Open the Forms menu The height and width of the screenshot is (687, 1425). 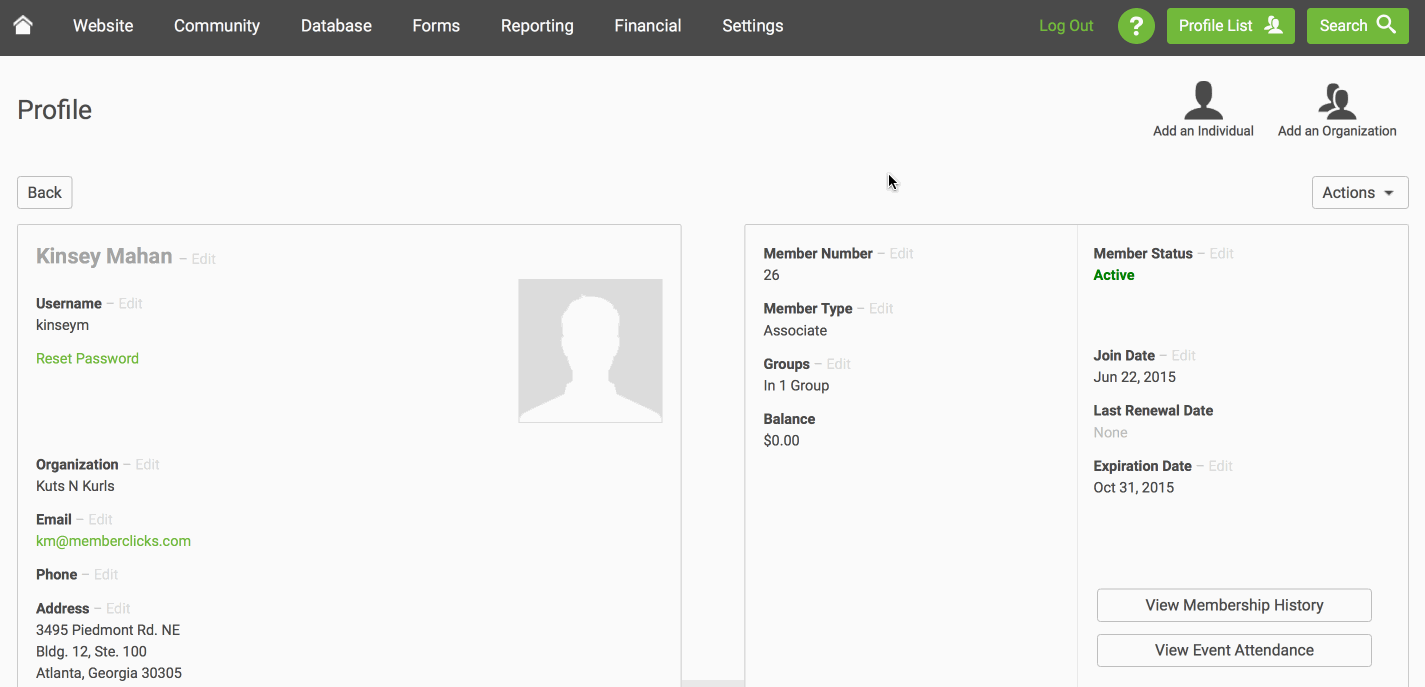click(x=436, y=26)
